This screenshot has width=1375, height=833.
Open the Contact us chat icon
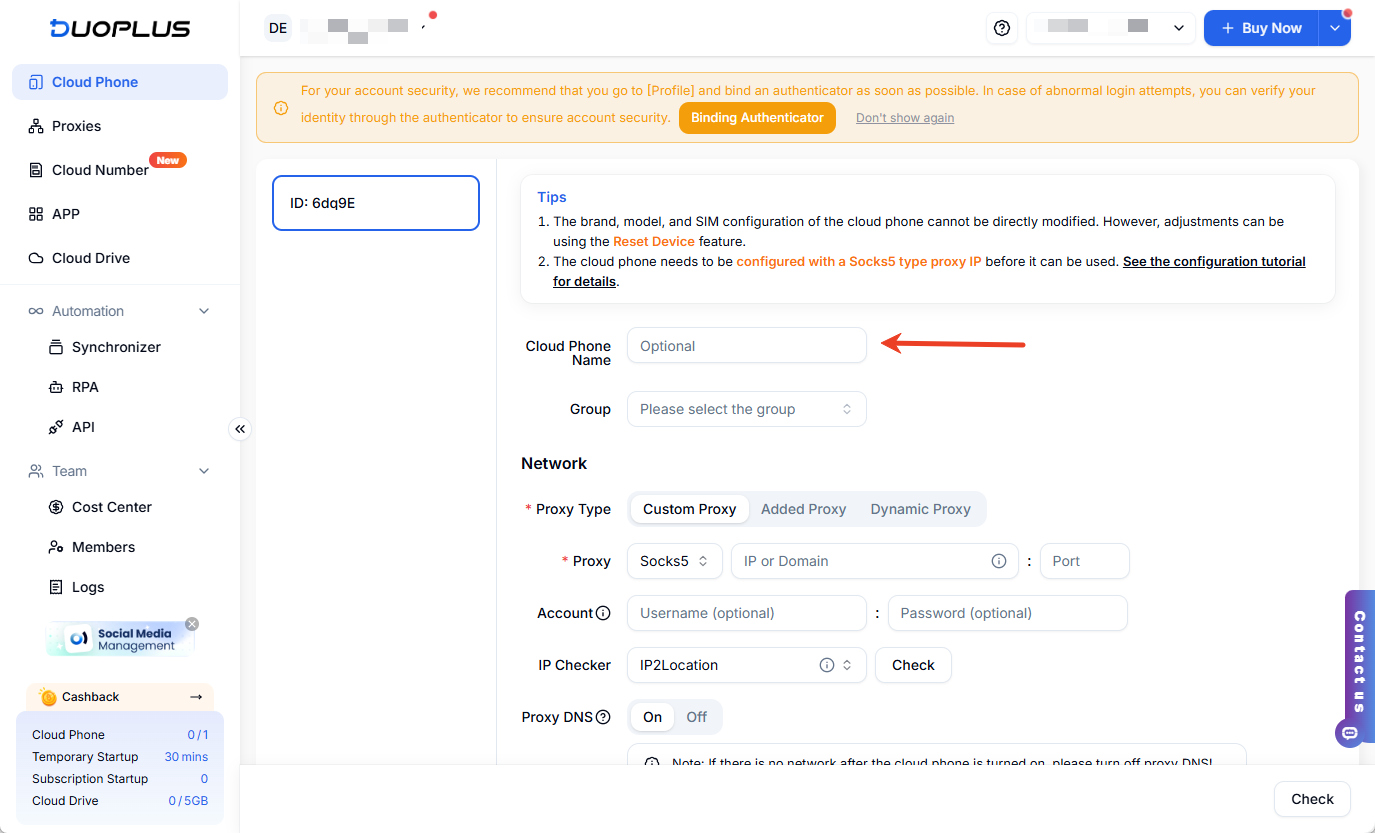pyautogui.click(x=1350, y=733)
